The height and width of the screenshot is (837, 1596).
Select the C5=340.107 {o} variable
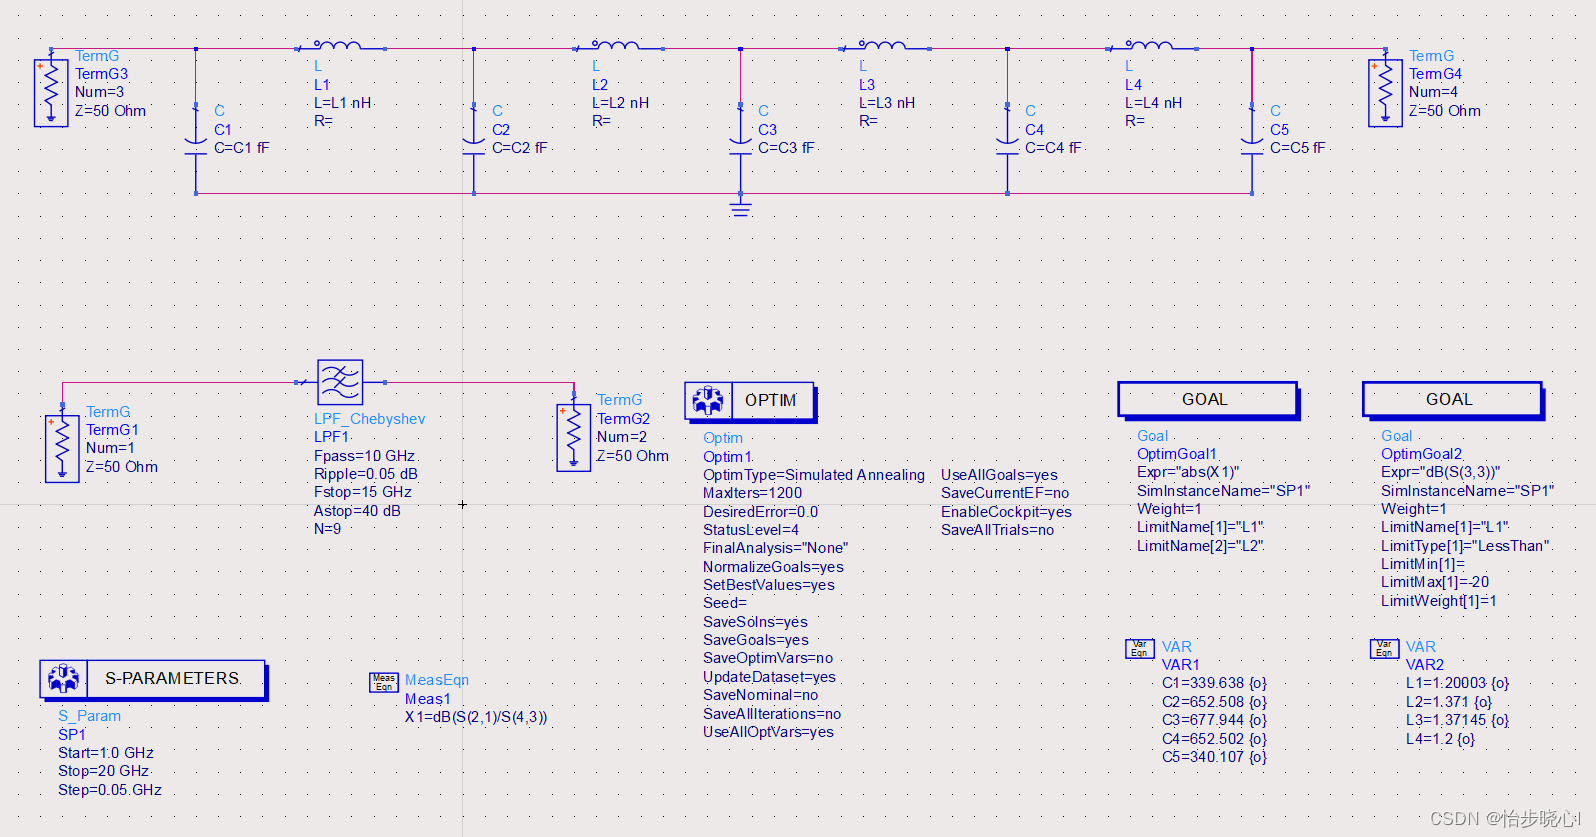1214,757
